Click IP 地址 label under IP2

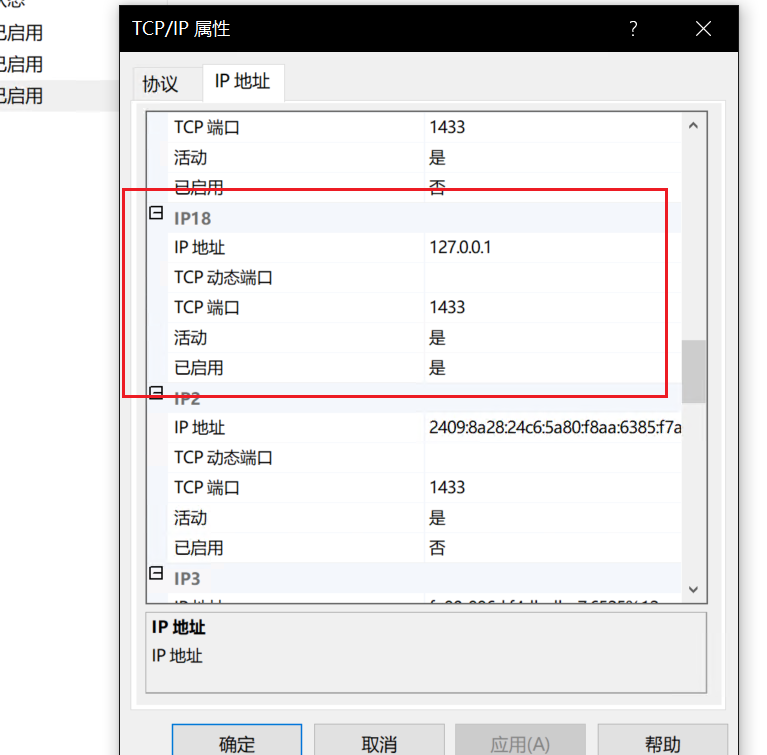pos(199,428)
